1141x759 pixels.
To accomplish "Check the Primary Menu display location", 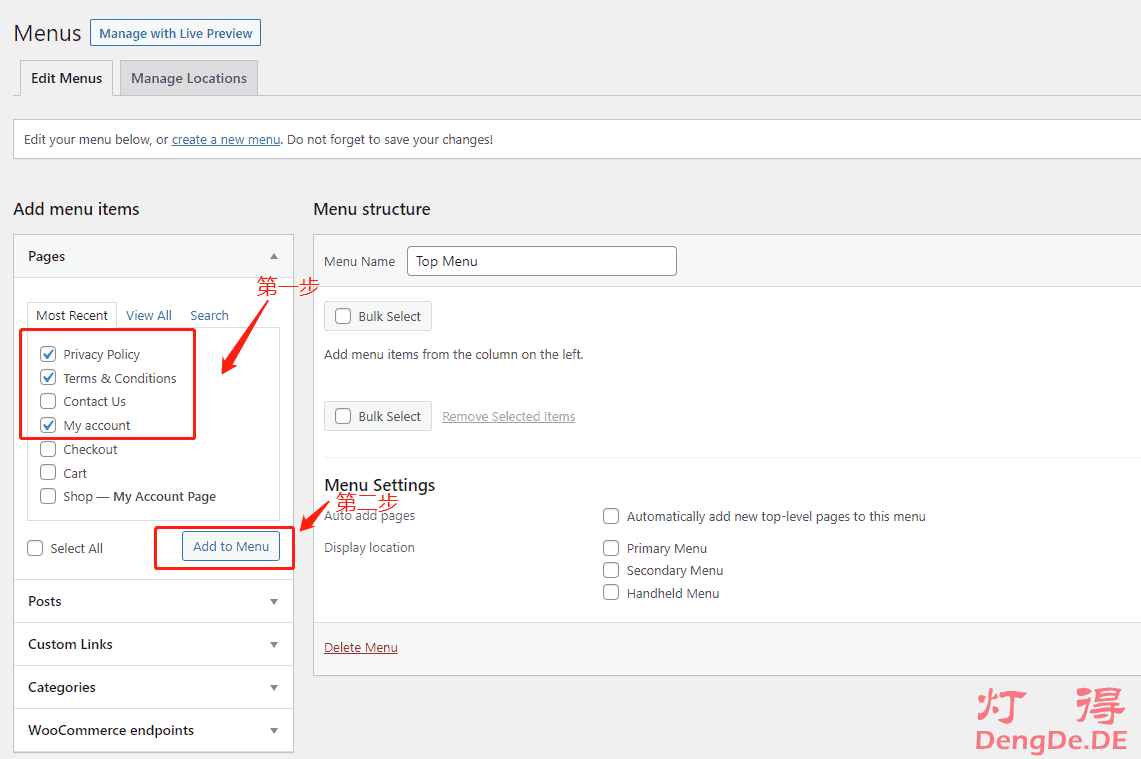I will [x=611, y=548].
